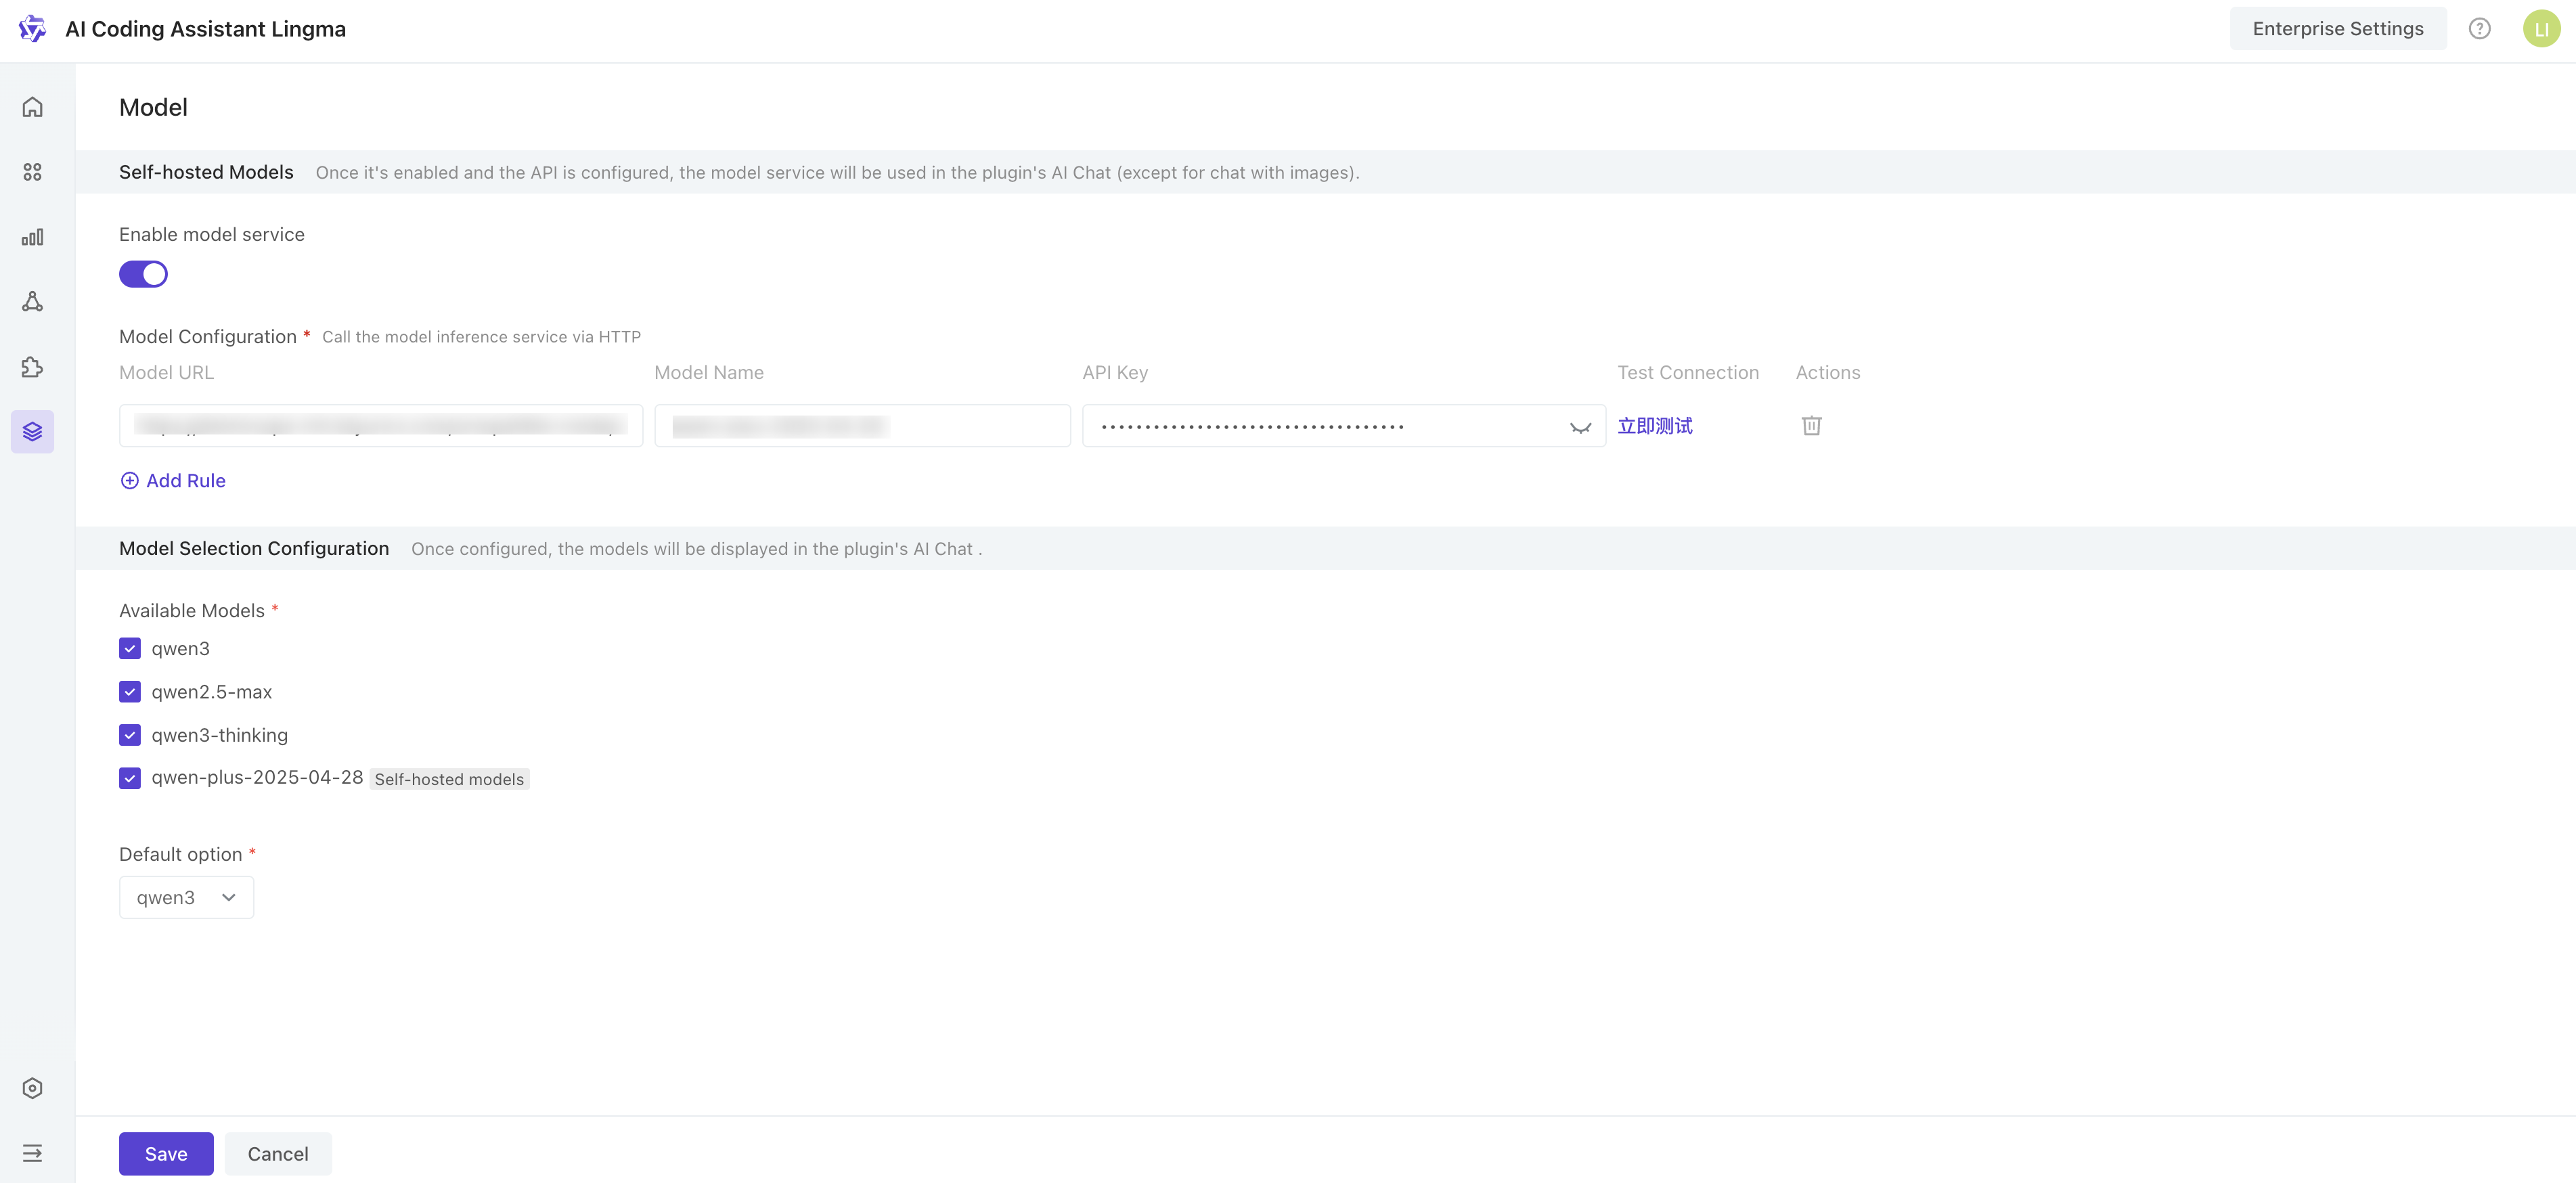The height and width of the screenshot is (1183, 2576).
Task: Click the puzzle piece extensions icon
Action: point(32,367)
